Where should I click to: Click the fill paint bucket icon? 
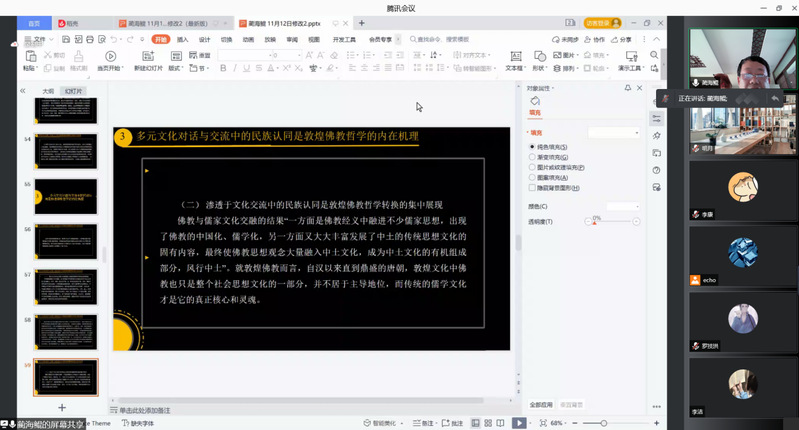[x=534, y=101]
